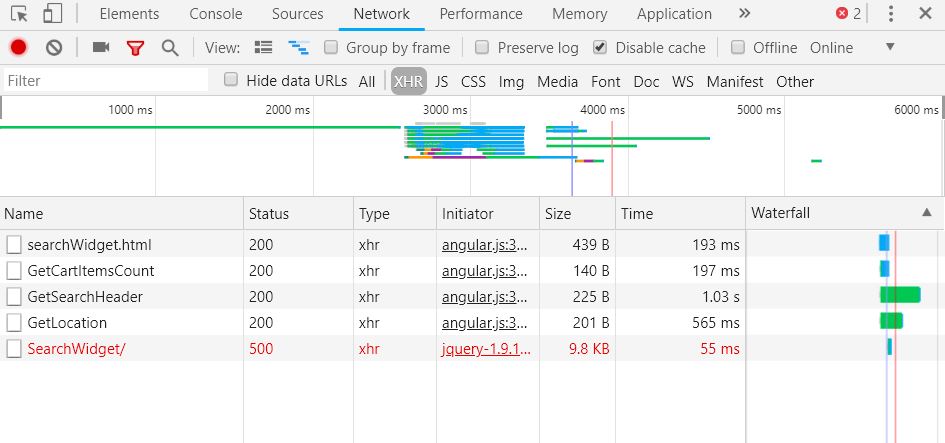This screenshot has height=443, width=945.
Task: Enable Group by frame checkbox
Action: pos(331,47)
